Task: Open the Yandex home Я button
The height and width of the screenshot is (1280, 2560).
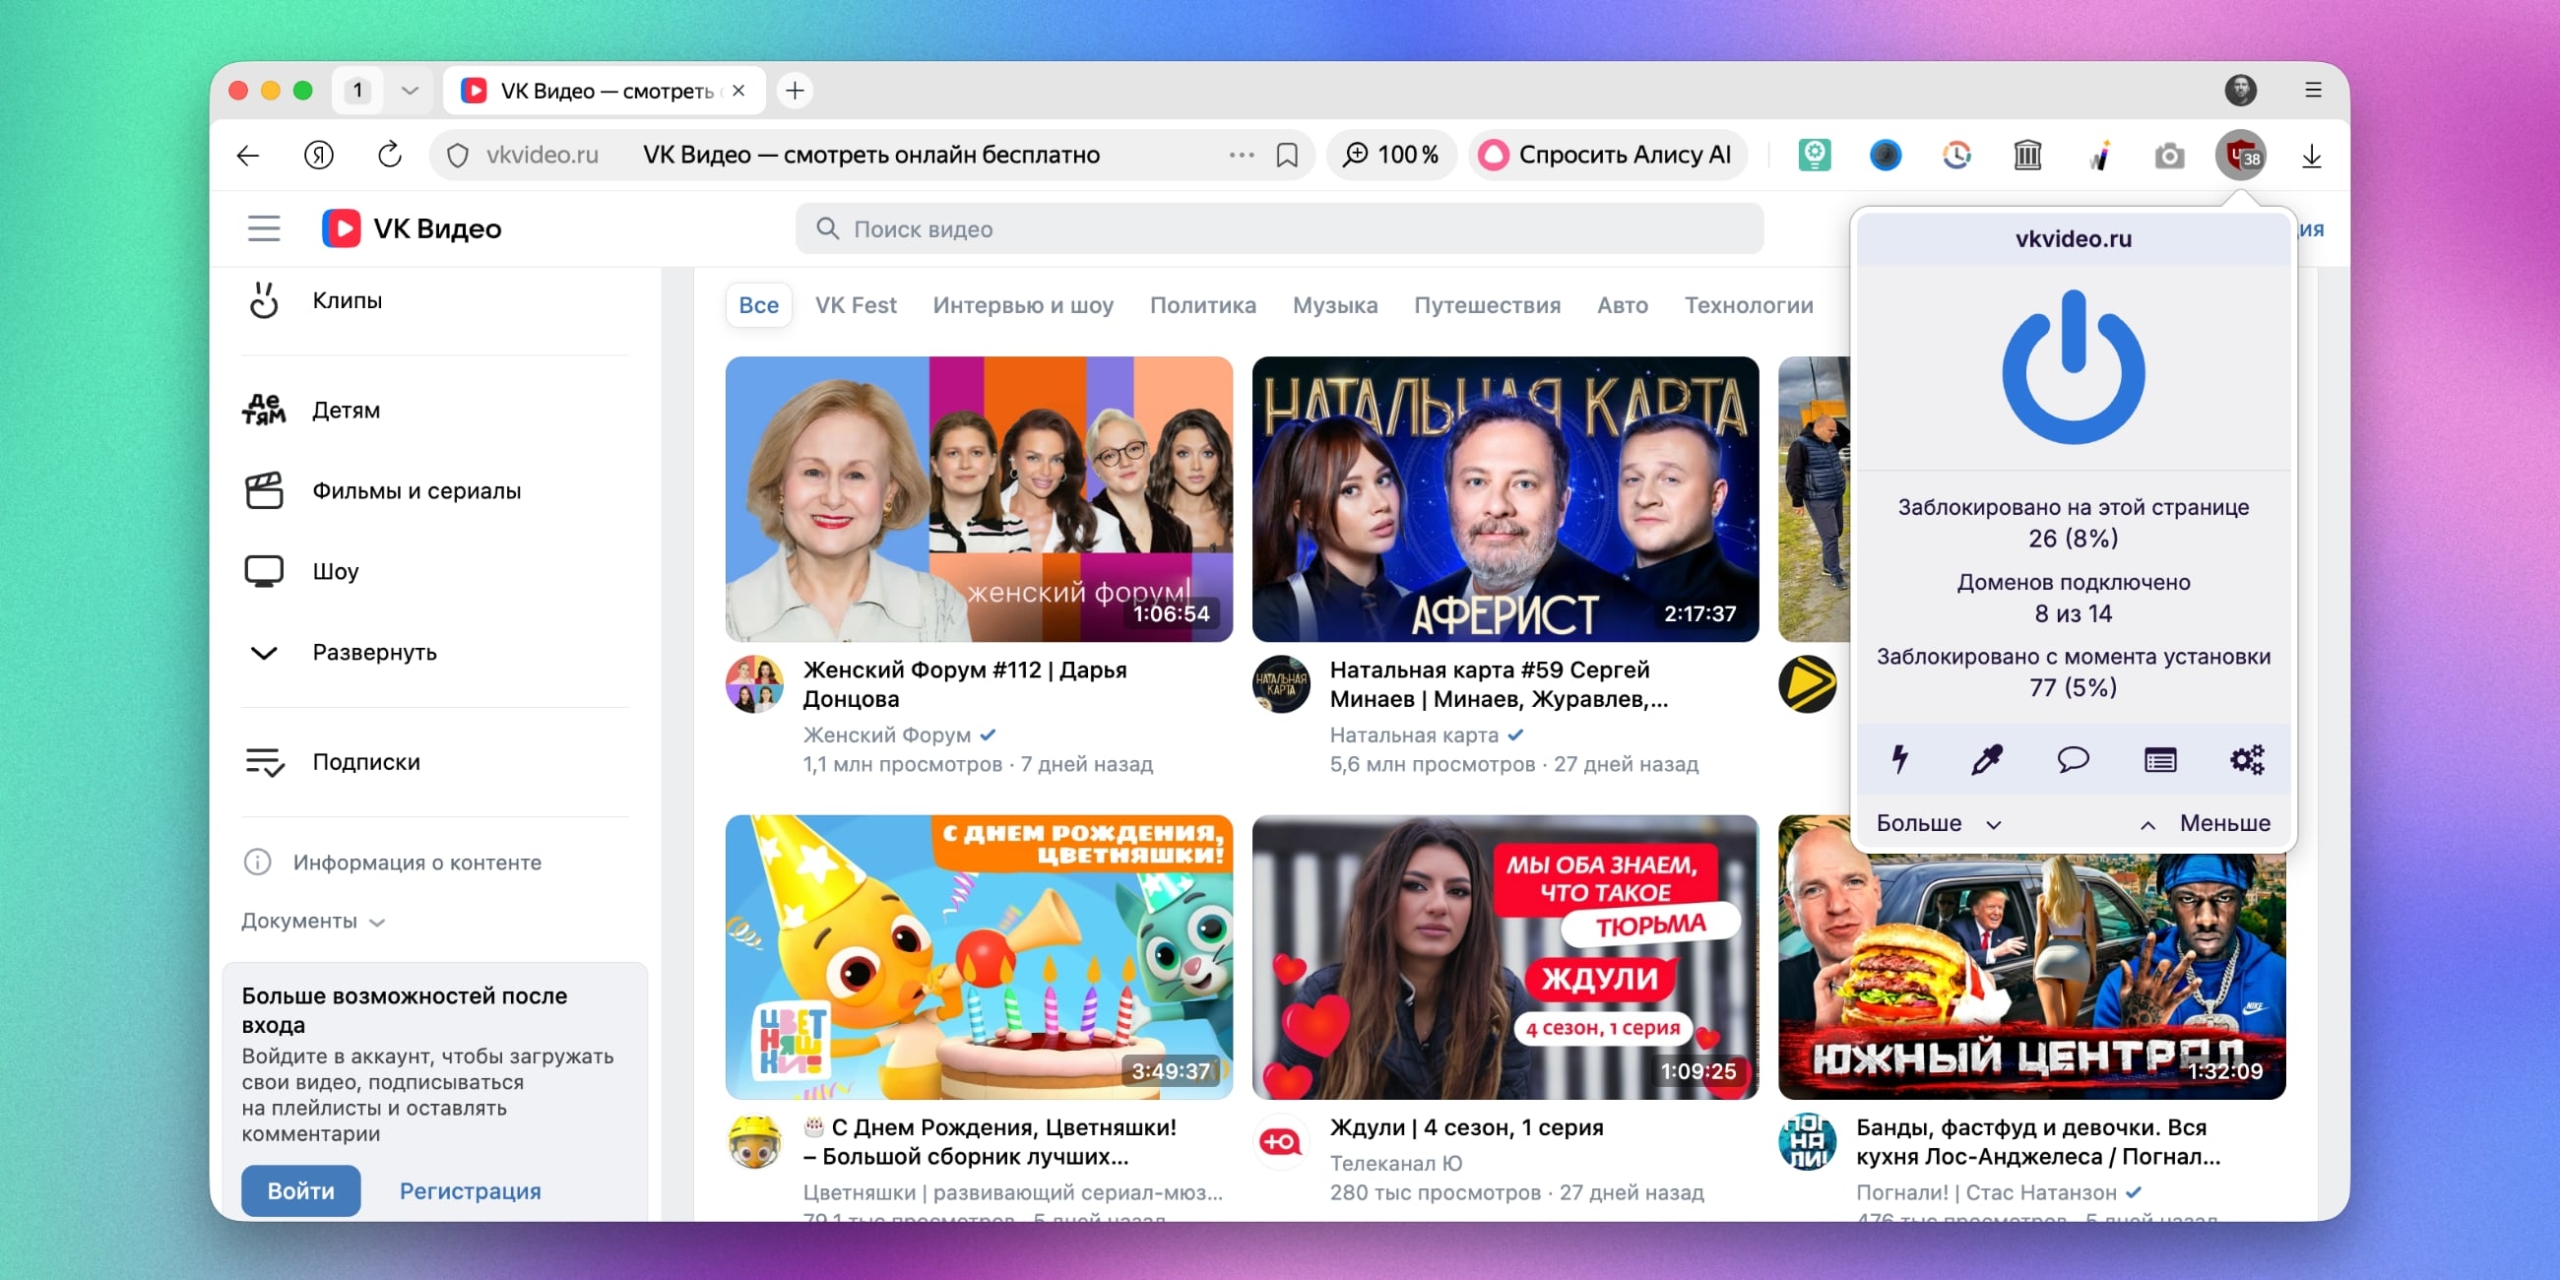Action: [x=319, y=155]
